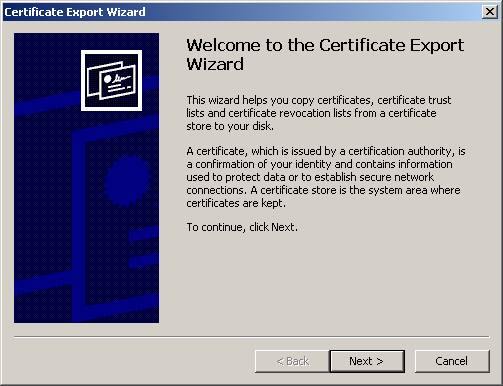Click the Welcome heading text
Viewport: 503px width, 386px height.
[325, 54]
